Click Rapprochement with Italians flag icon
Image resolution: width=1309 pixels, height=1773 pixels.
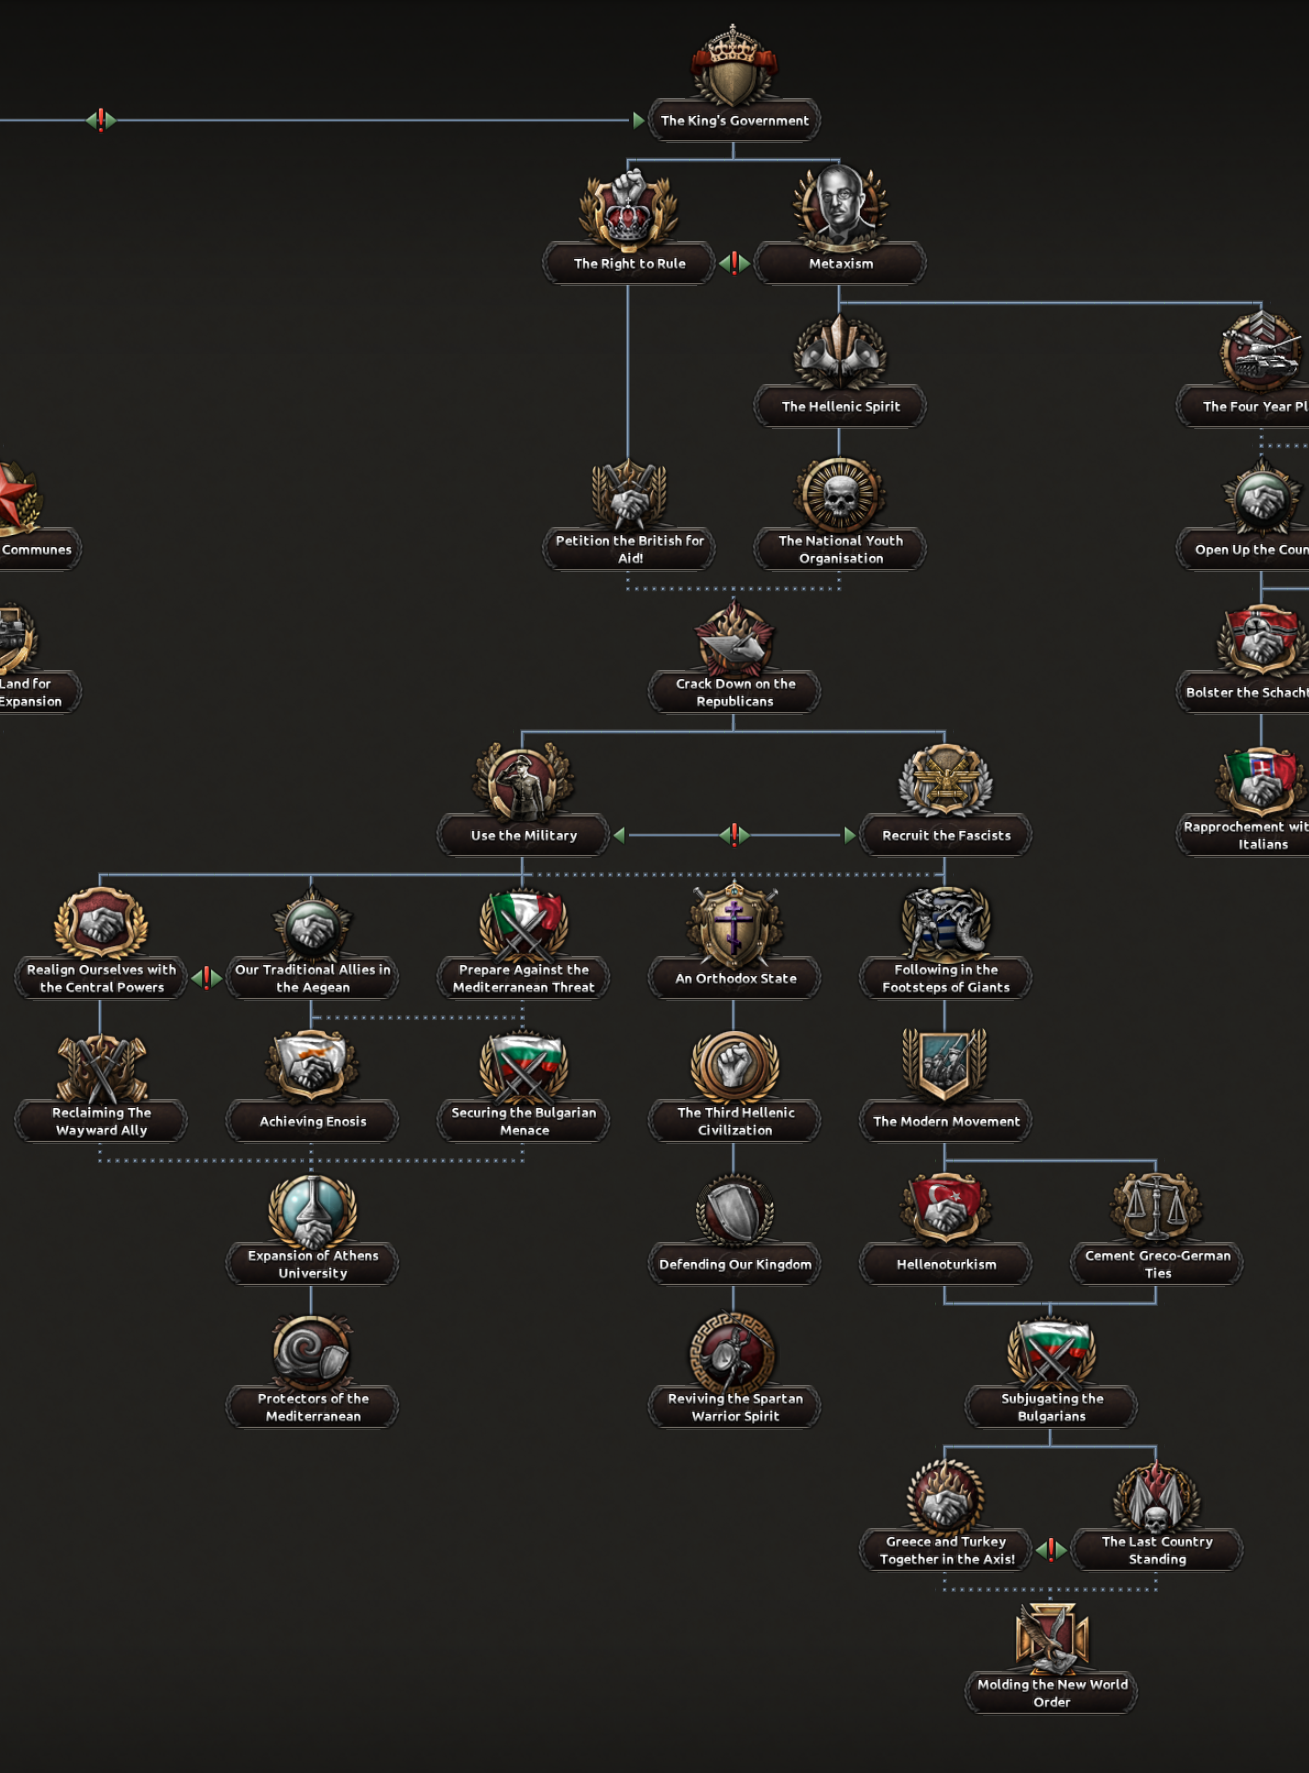[1262, 781]
